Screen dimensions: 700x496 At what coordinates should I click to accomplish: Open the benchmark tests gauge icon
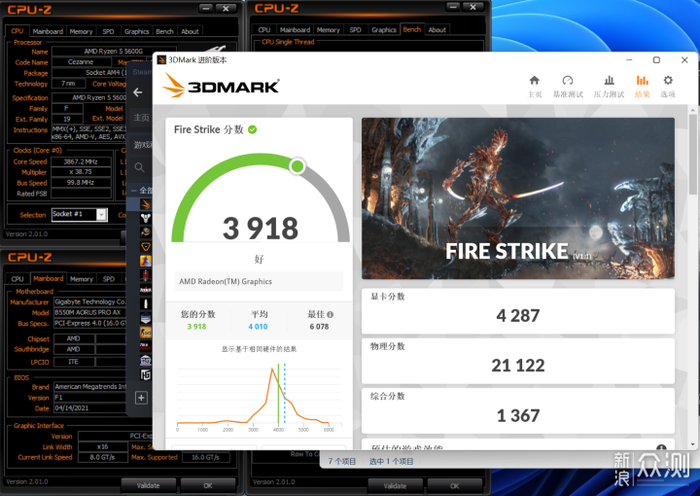coord(567,80)
